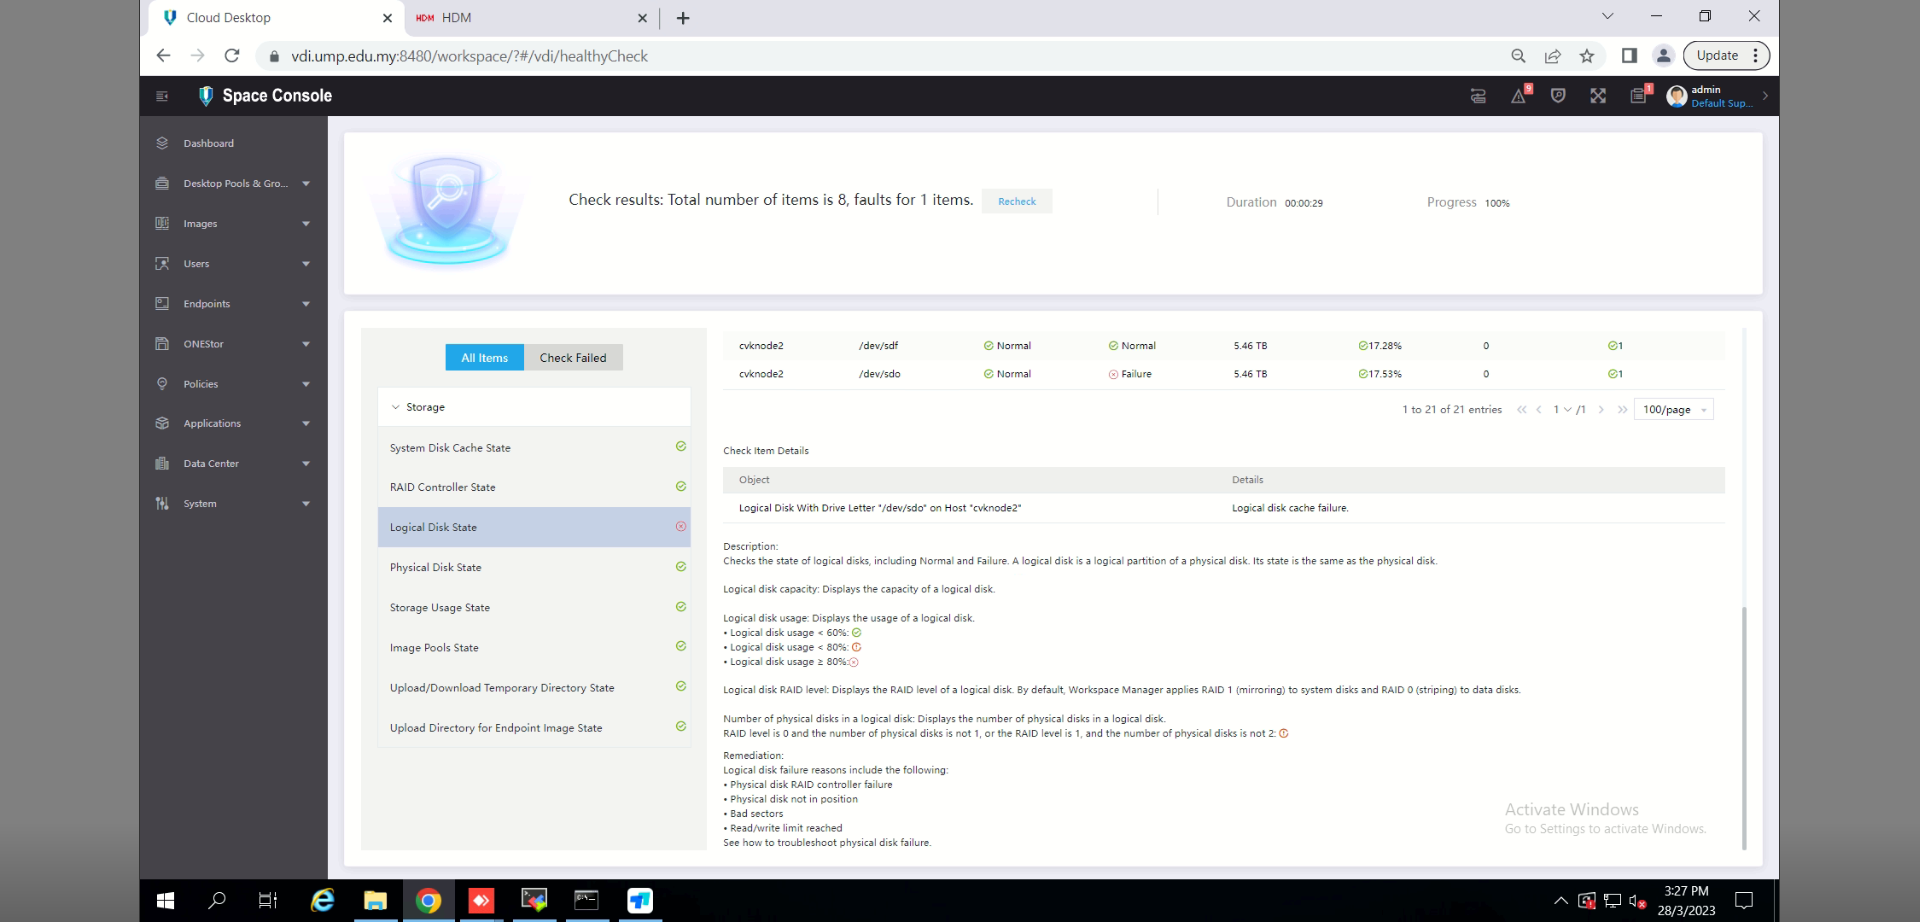This screenshot has height=922, width=1920.
Task: Switch to the All Items tab
Action: click(484, 358)
